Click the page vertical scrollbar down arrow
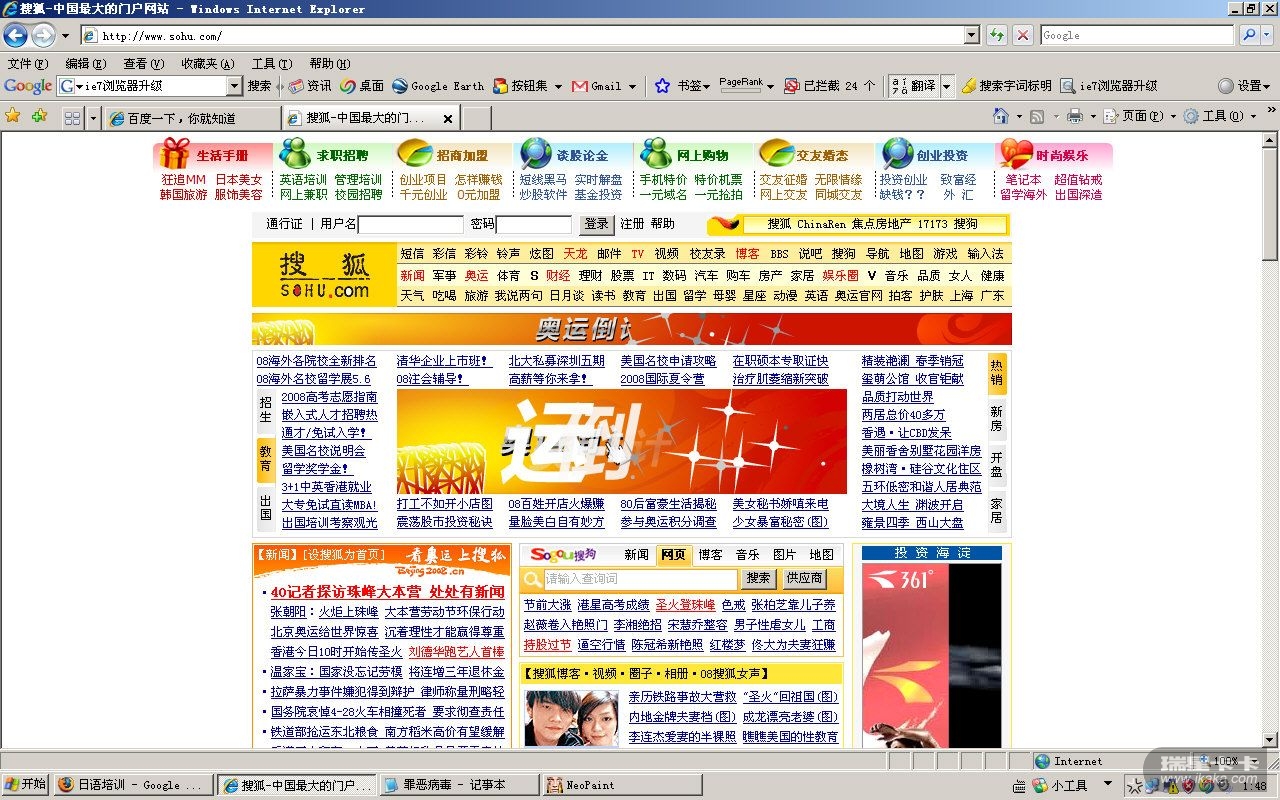This screenshot has height=800, width=1280. 1270,740
